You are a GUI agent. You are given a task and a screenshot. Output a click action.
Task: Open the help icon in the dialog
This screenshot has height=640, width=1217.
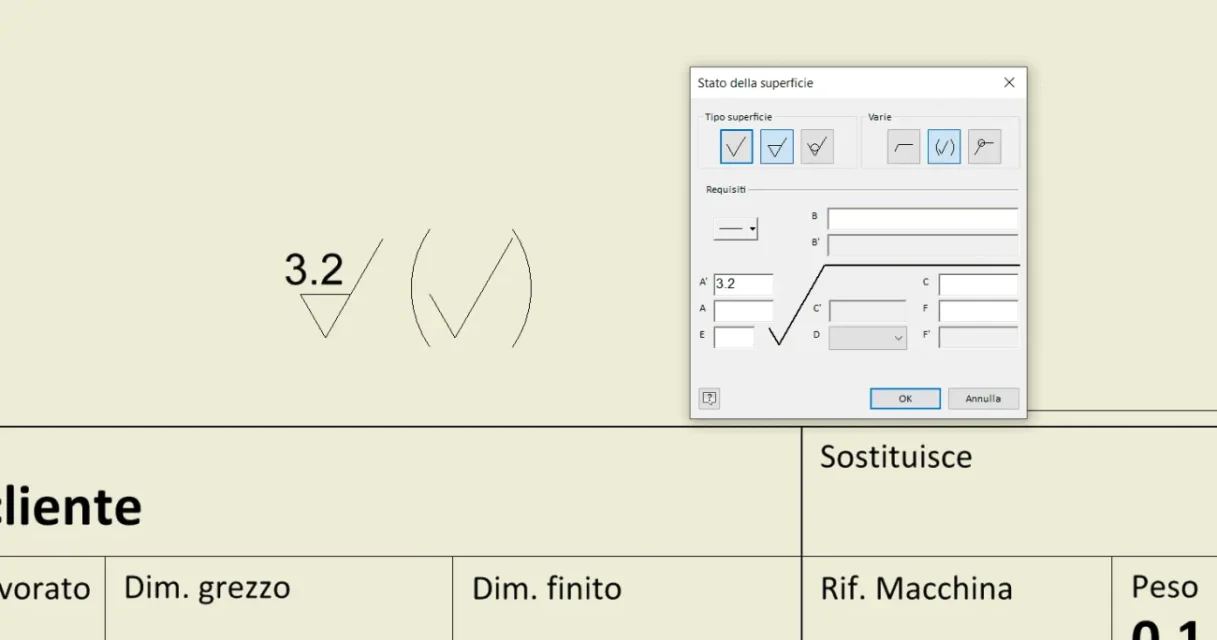point(709,398)
